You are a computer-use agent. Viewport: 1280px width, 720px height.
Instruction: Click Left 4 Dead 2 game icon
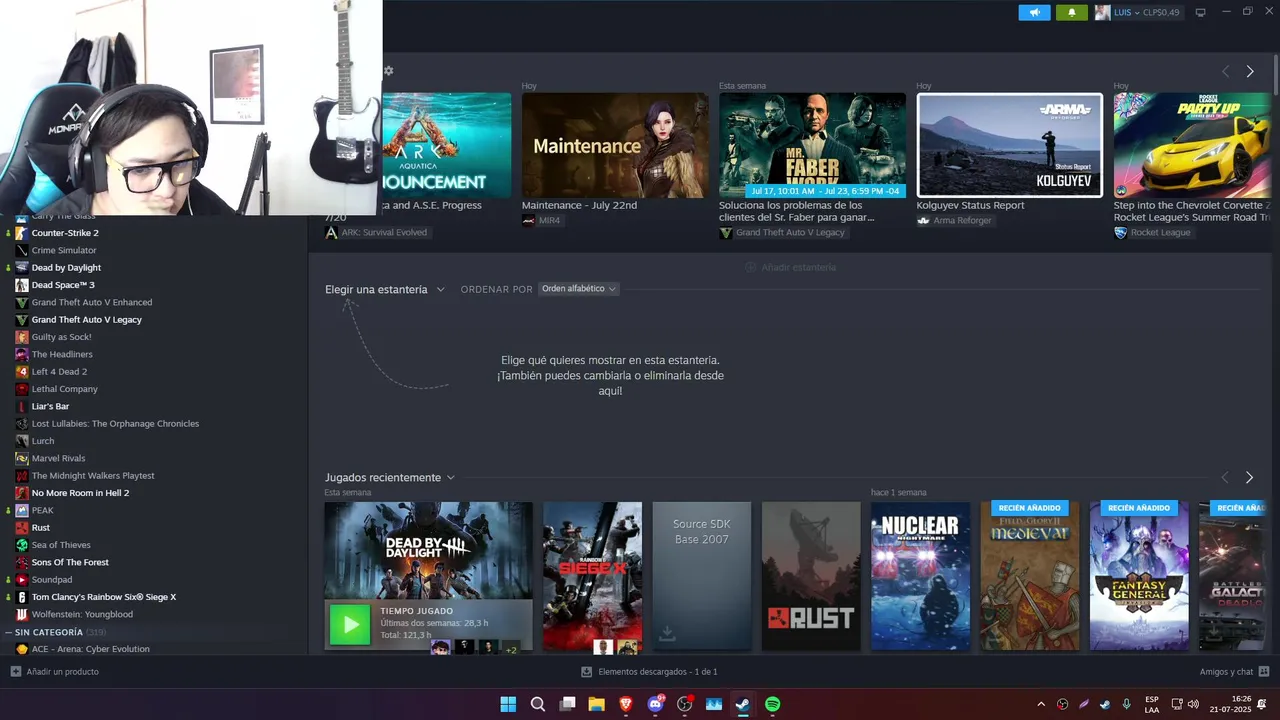pos(22,372)
